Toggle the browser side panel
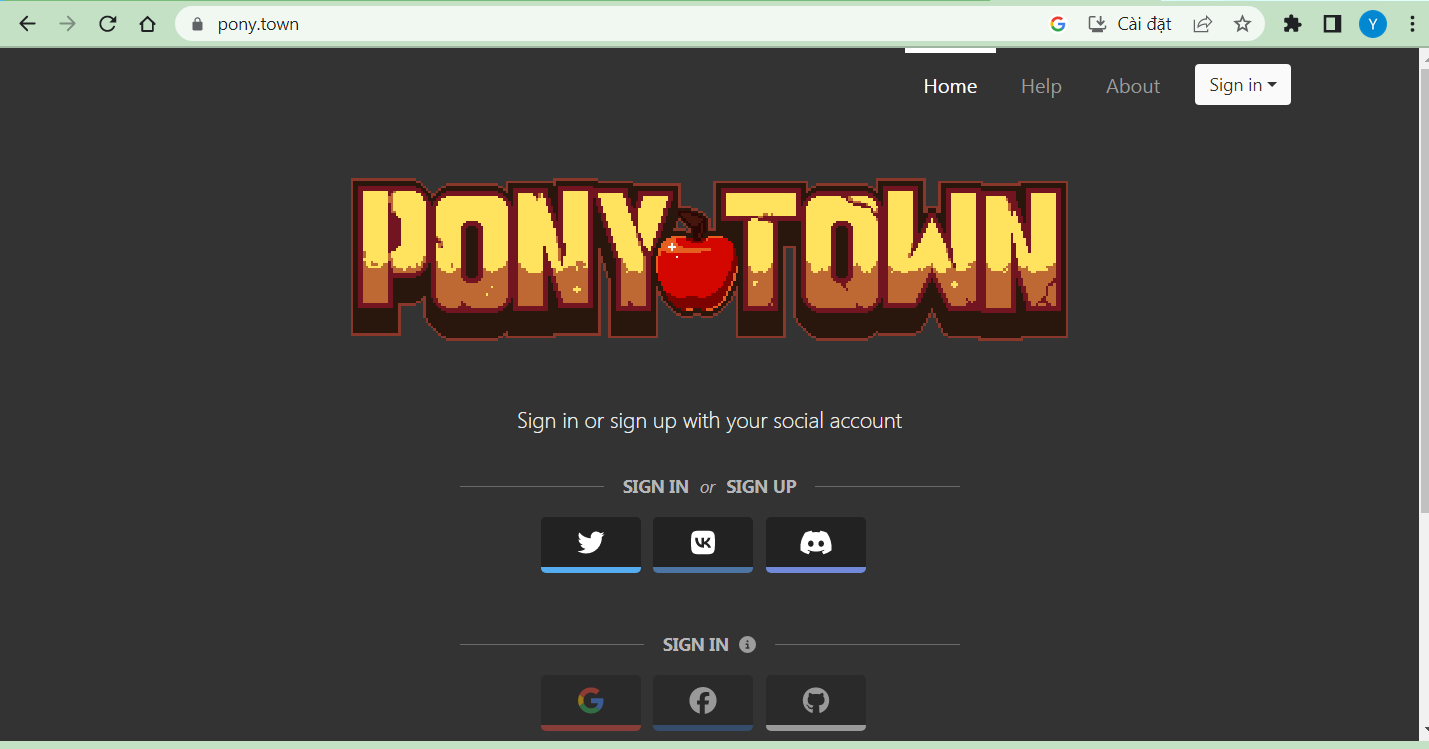Screen dimensions: 1429x749 [x=1332, y=24]
